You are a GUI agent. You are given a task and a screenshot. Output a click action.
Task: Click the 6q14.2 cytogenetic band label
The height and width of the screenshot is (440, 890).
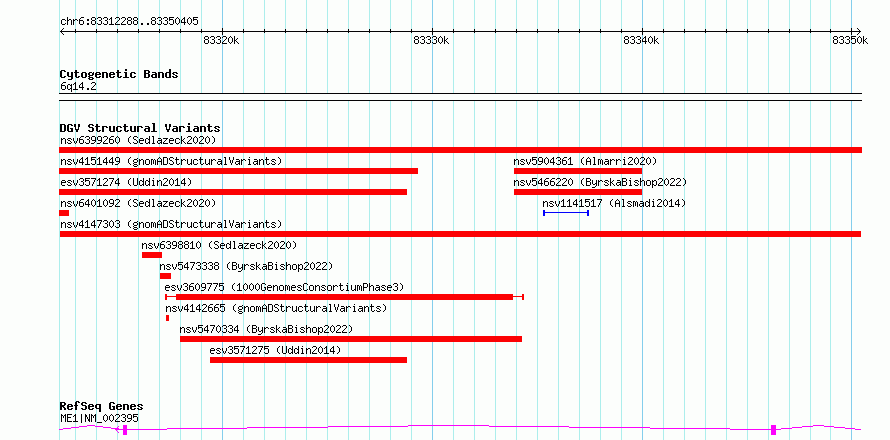tap(78, 87)
